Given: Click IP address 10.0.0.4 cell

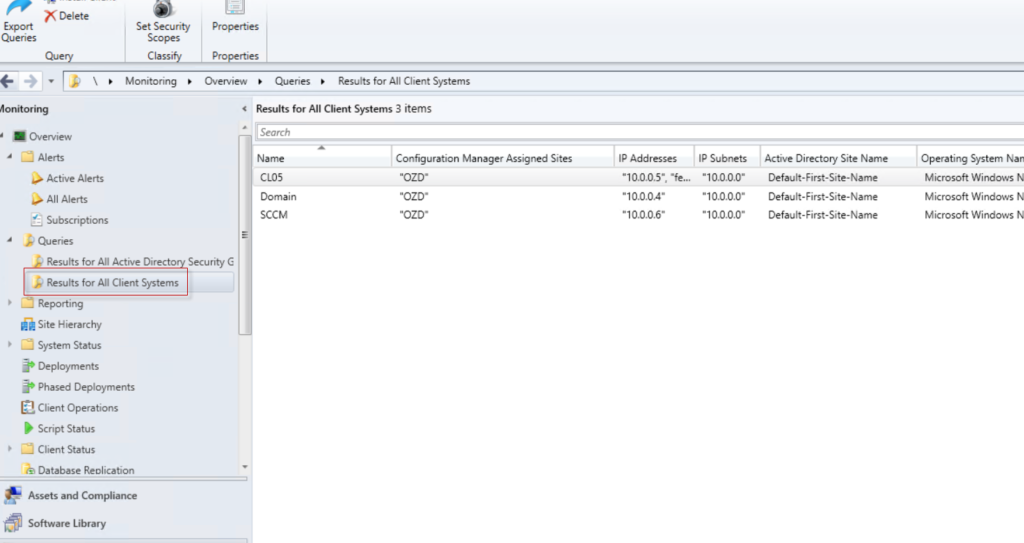Looking at the screenshot, I should point(643,196).
